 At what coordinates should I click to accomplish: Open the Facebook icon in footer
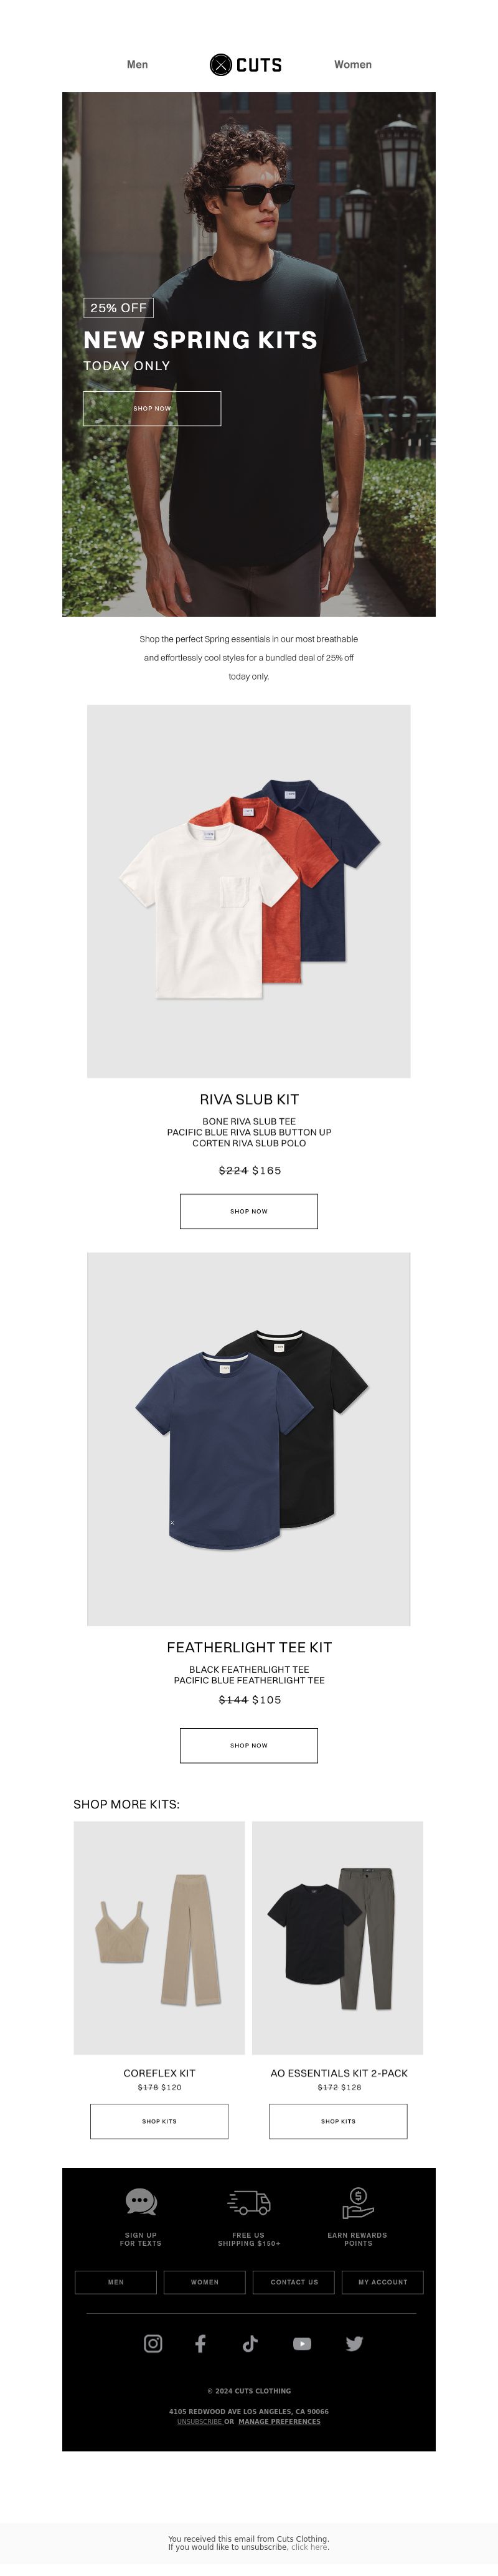[200, 2344]
